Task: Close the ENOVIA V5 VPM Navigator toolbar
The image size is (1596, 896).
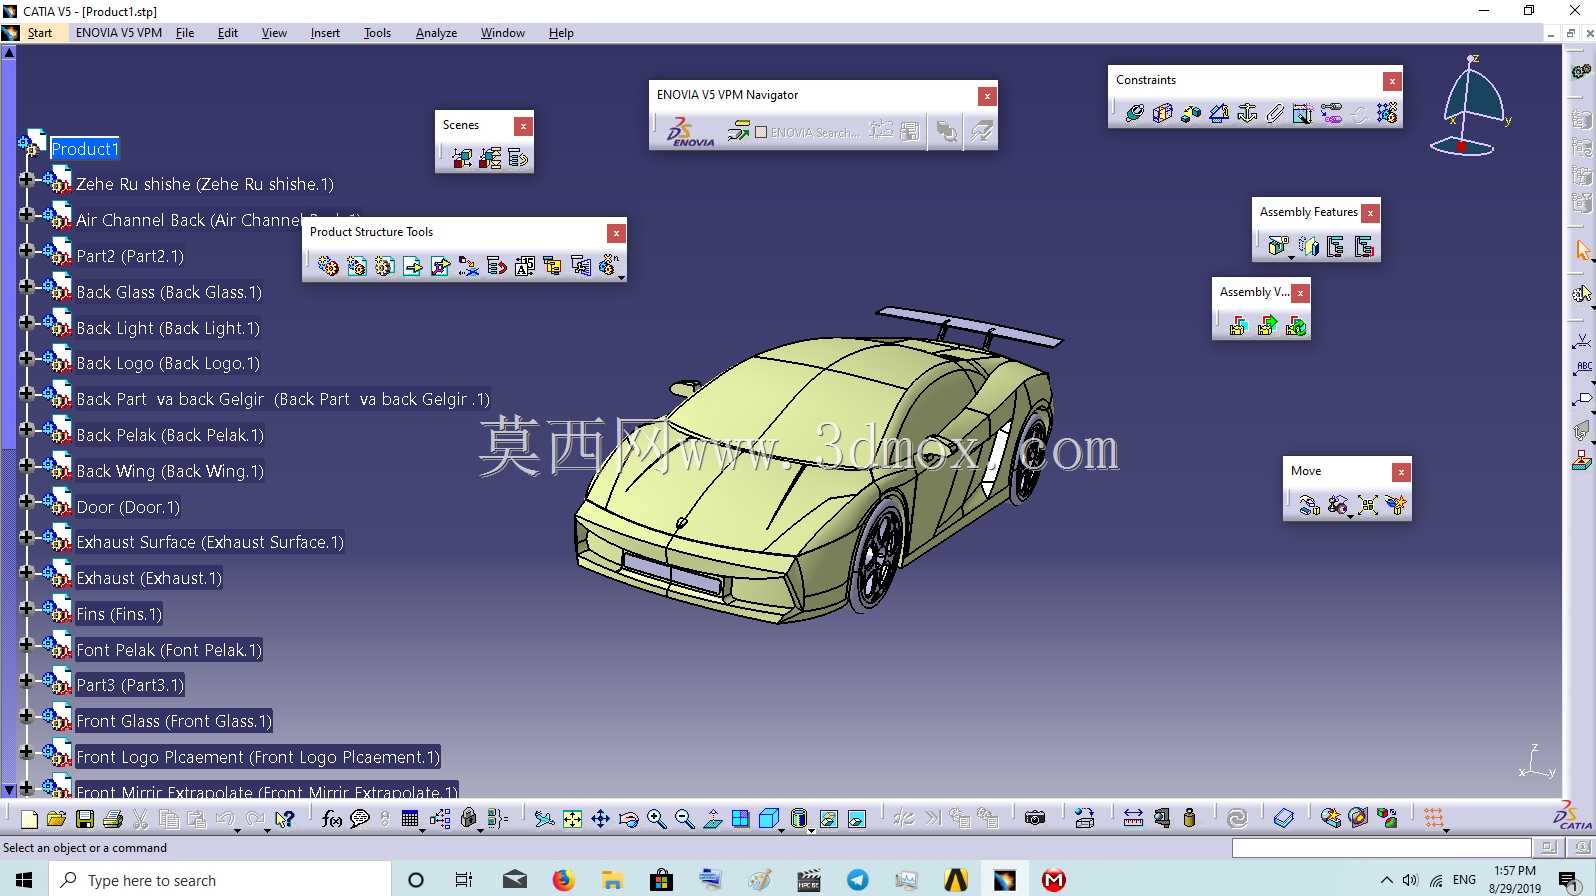Action: (x=987, y=96)
